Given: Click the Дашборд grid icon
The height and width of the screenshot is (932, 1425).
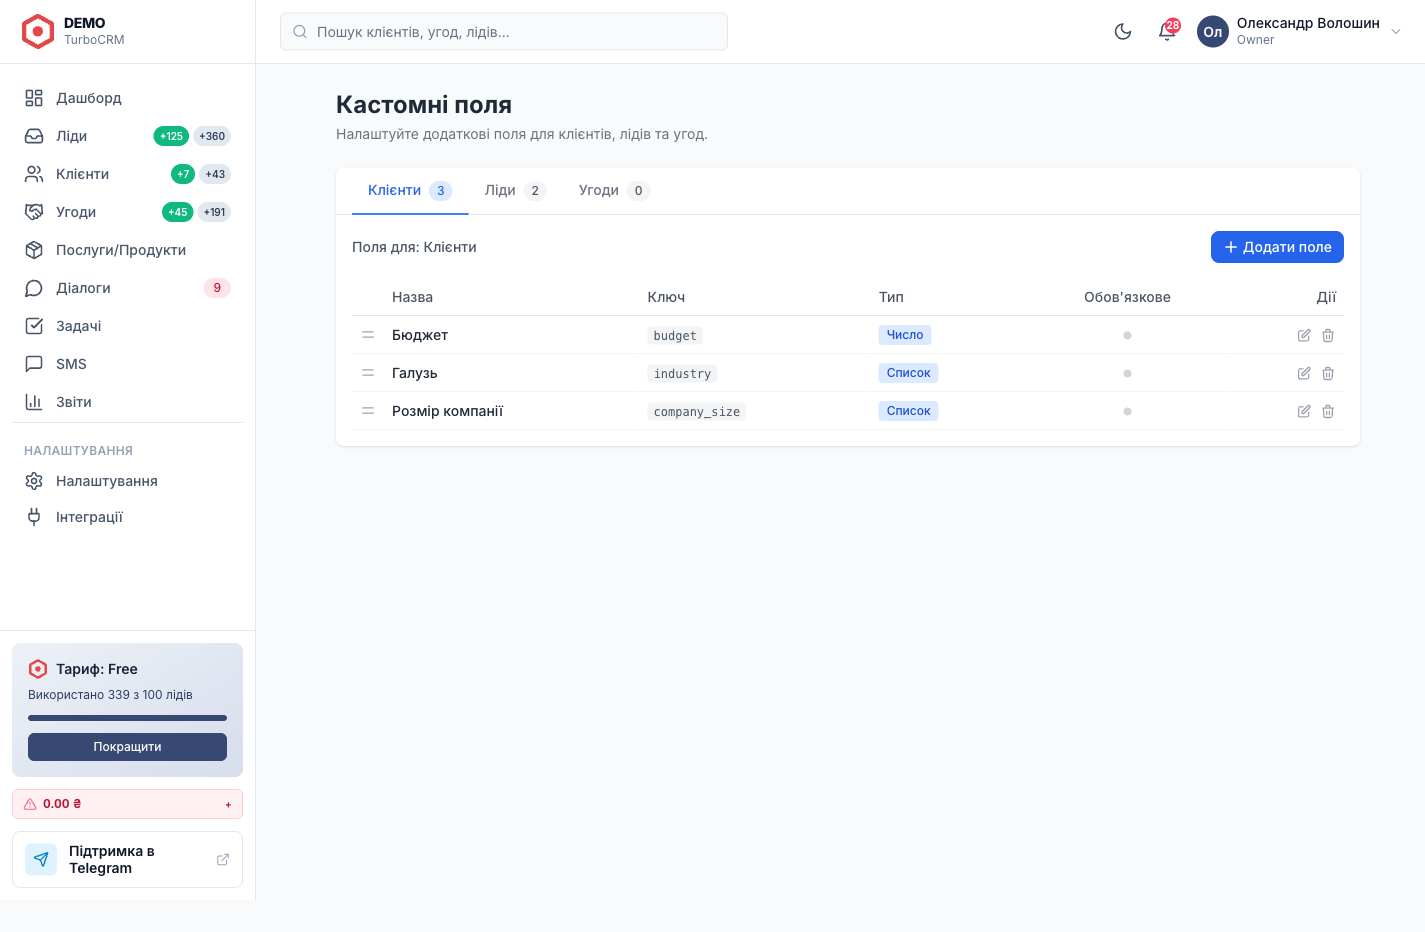Looking at the screenshot, I should pyautogui.click(x=34, y=98).
